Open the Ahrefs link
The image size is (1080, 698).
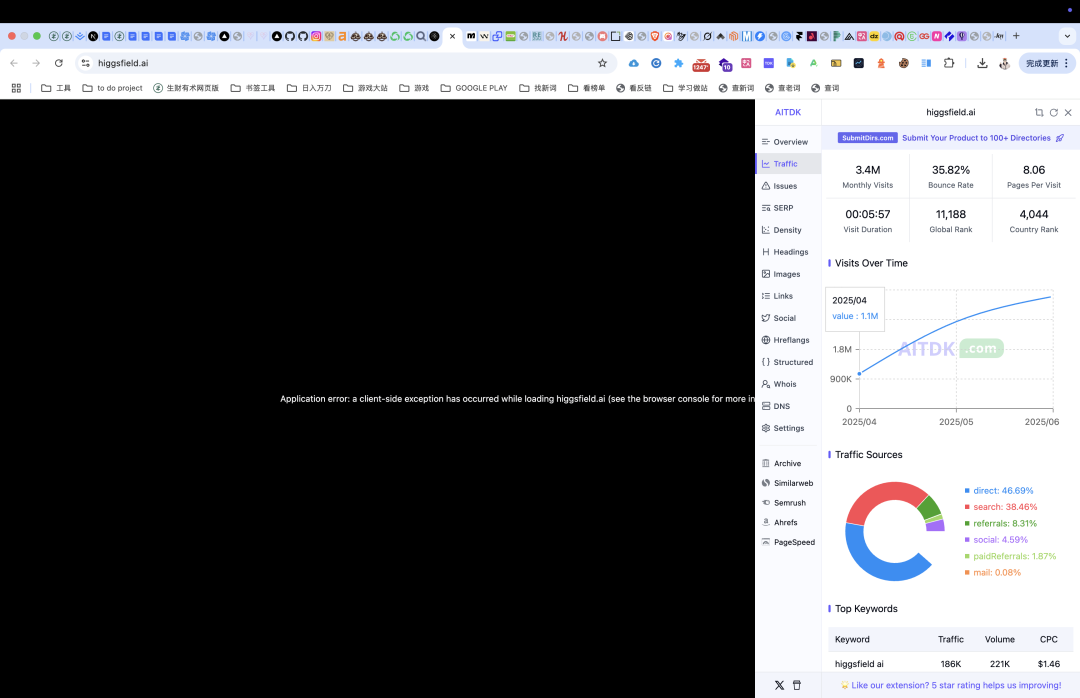(779, 523)
